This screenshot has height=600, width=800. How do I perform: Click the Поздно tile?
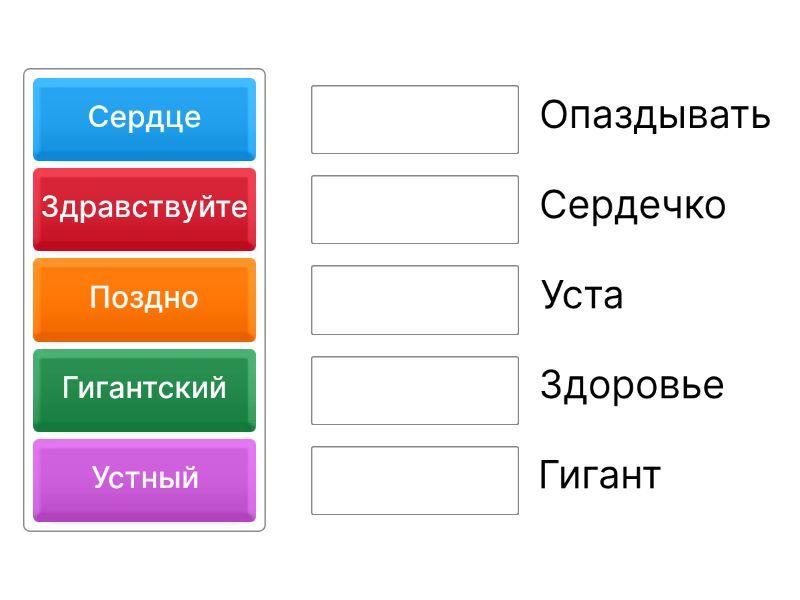(144, 298)
